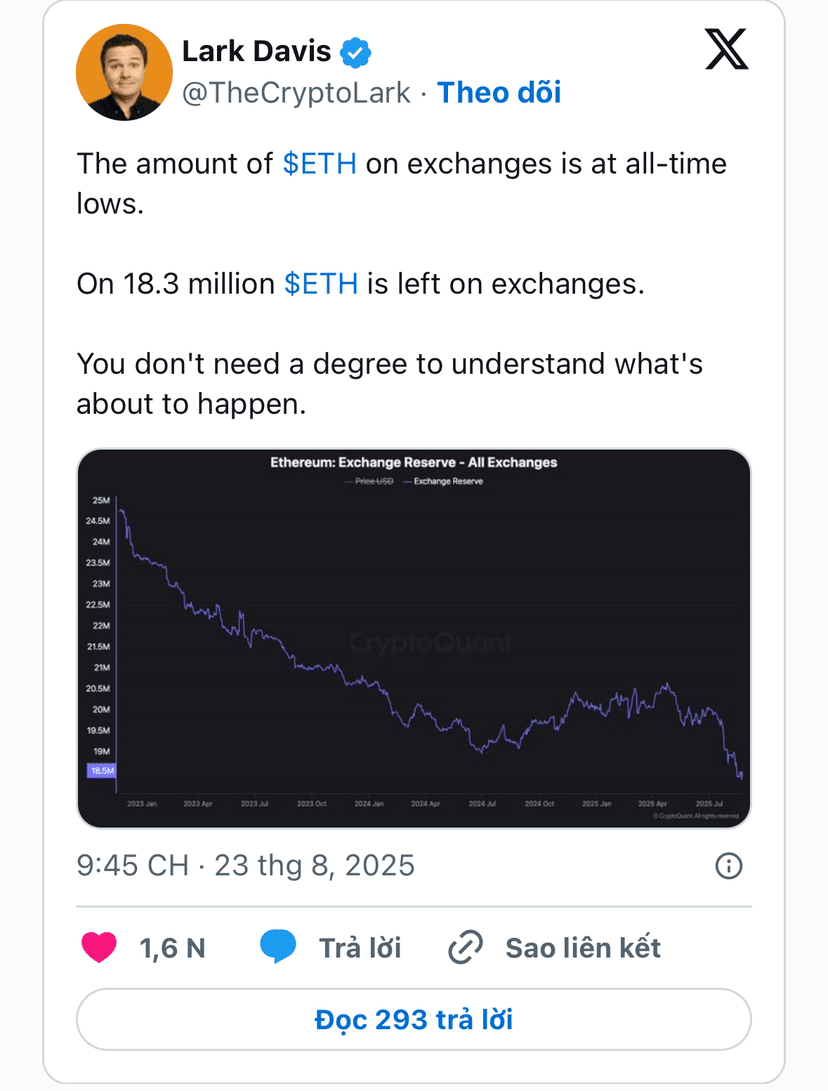Click the Lark Davis display name
The height and width of the screenshot is (1091, 828).
pos(256,51)
